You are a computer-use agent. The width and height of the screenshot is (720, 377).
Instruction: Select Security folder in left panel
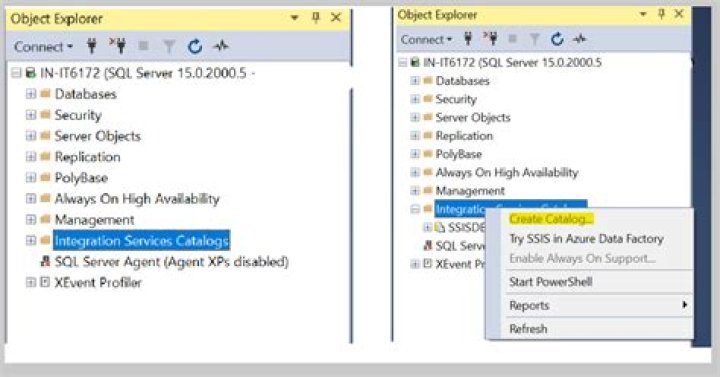(78, 115)
